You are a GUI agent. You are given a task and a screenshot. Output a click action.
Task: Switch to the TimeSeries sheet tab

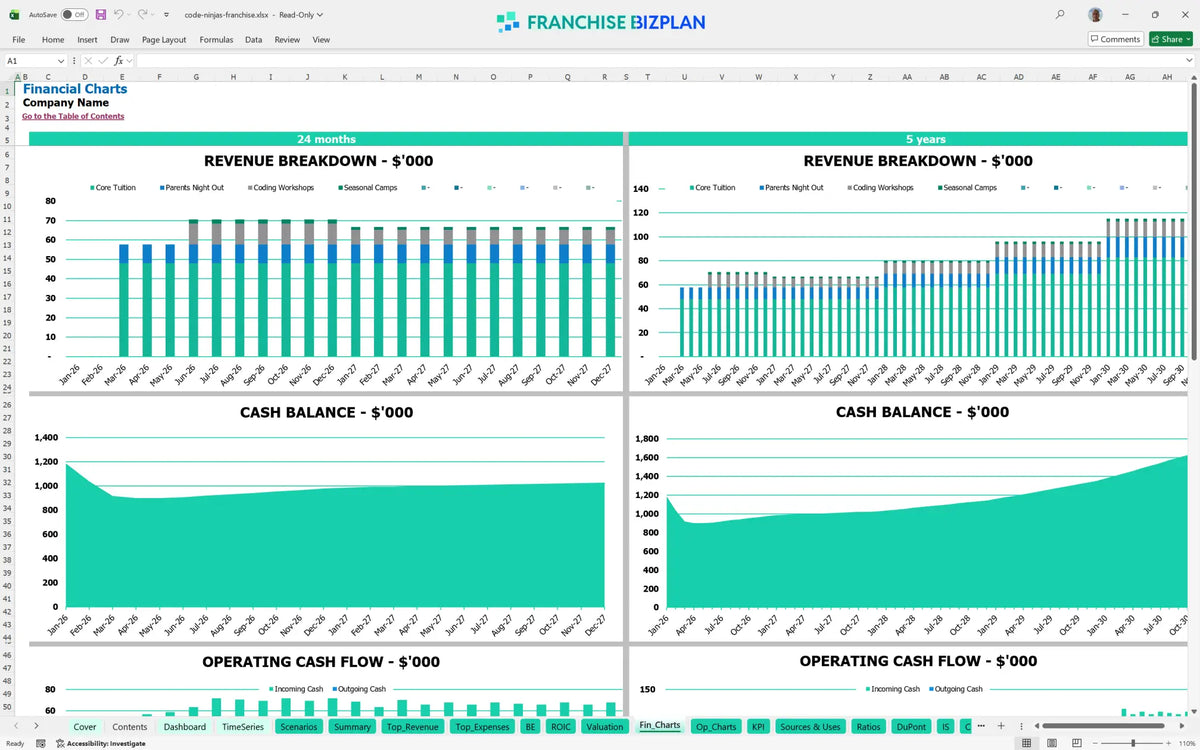pyautogui.click(x=243, y=727)
